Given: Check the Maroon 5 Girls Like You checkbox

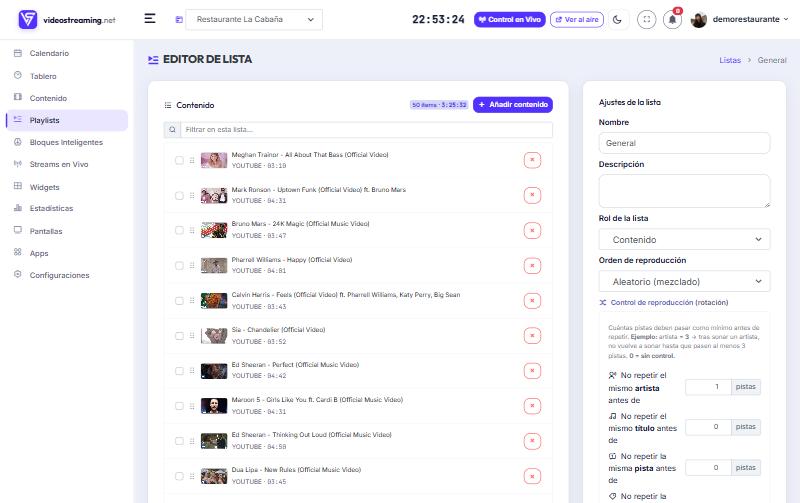Looking at the screenshot, I should pos(179,406).
